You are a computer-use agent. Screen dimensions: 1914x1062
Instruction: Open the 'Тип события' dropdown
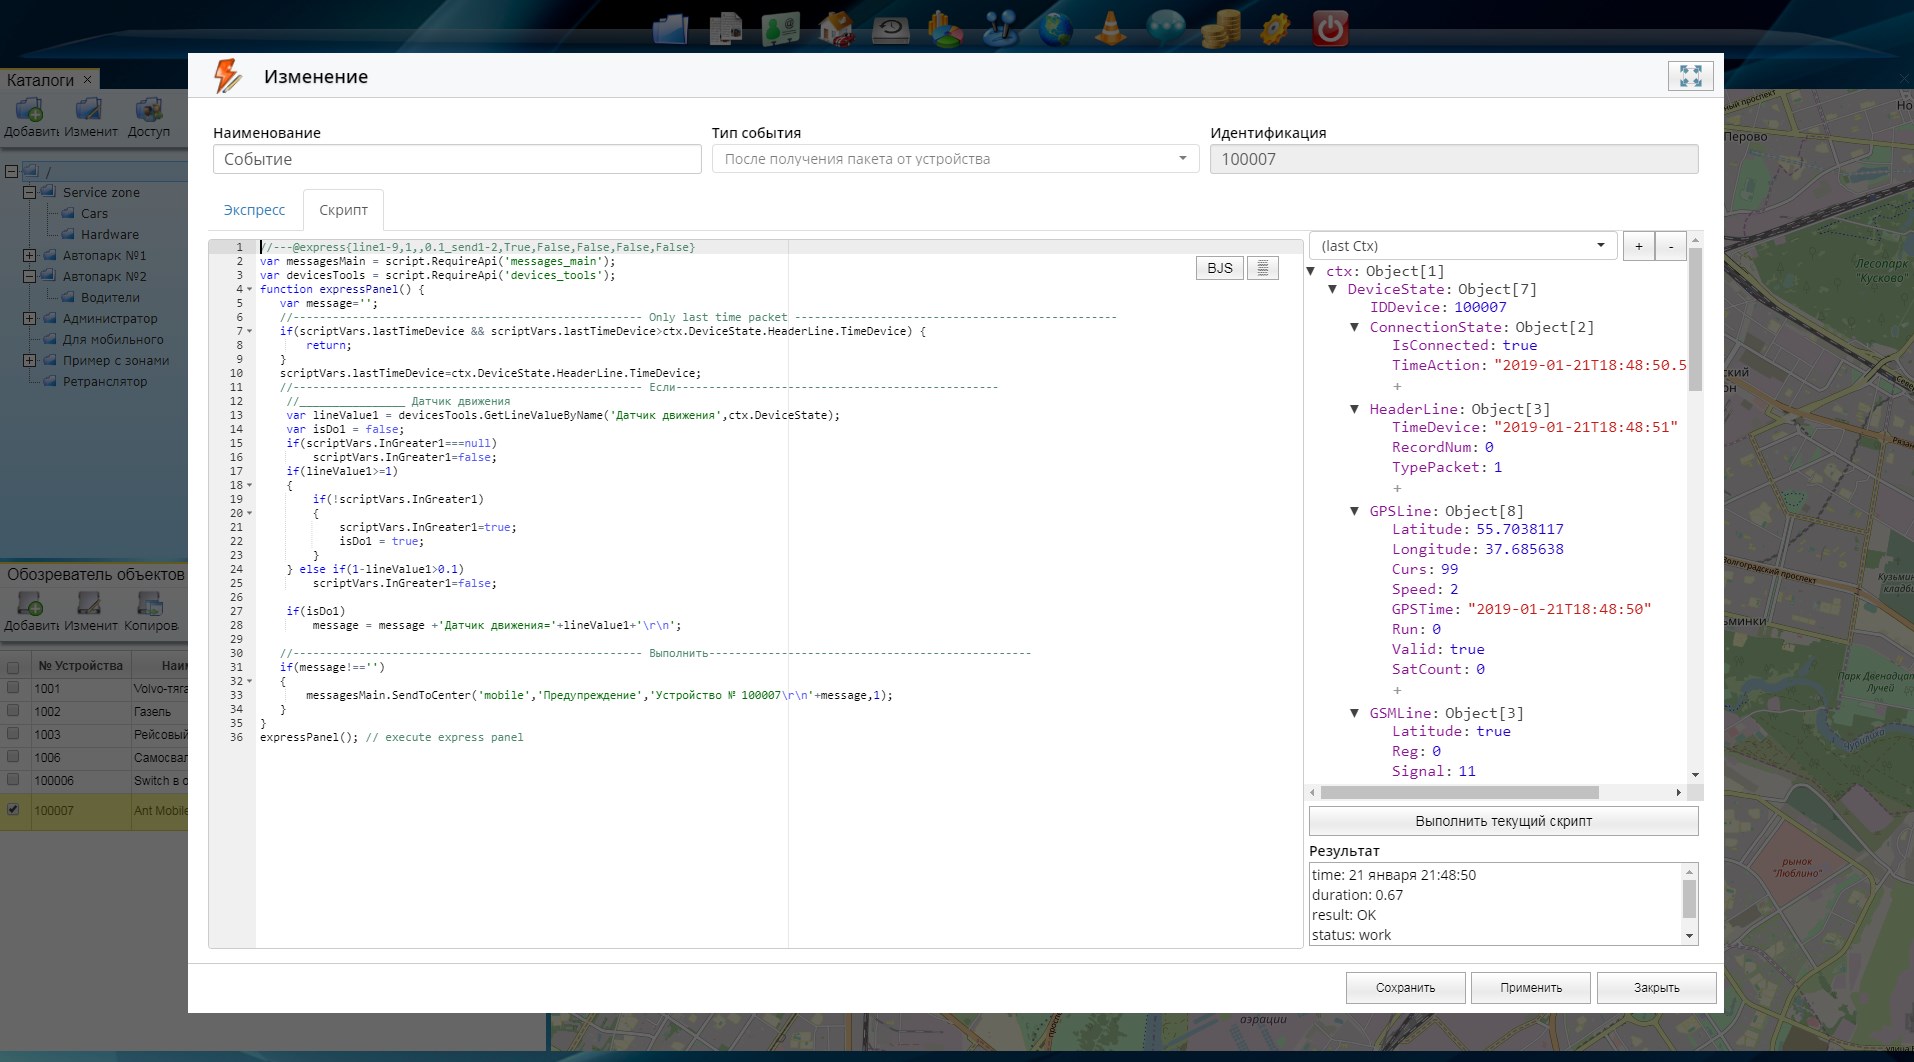click(x=955, y=159)
